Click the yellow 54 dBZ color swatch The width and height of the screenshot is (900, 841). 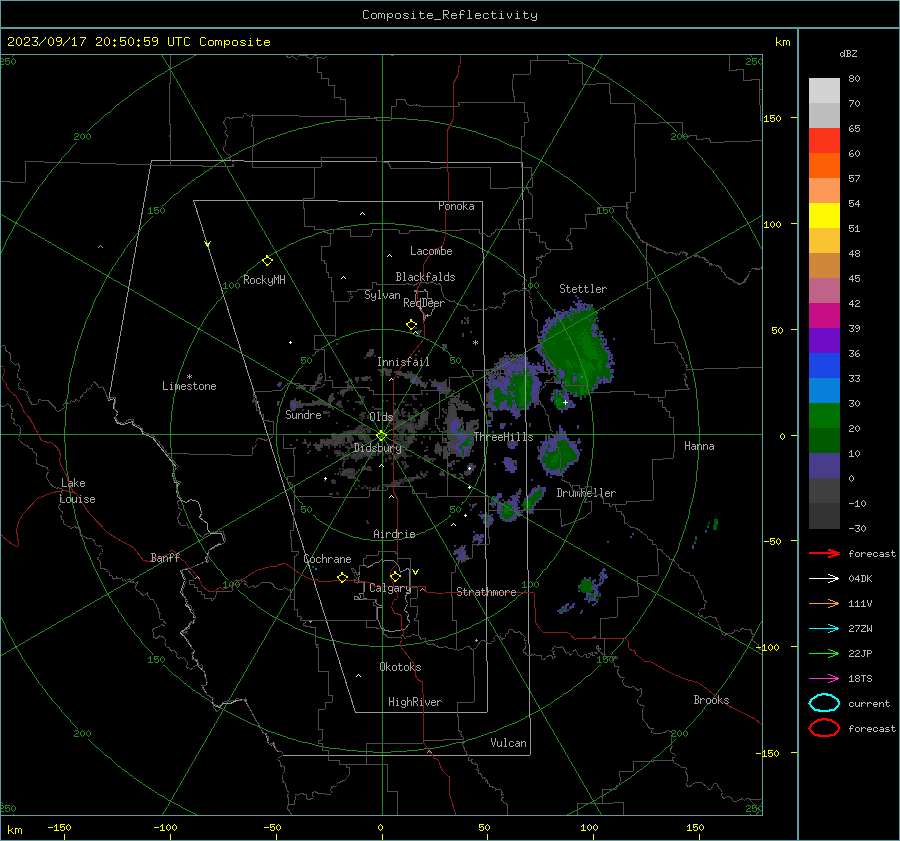point(824,215)
